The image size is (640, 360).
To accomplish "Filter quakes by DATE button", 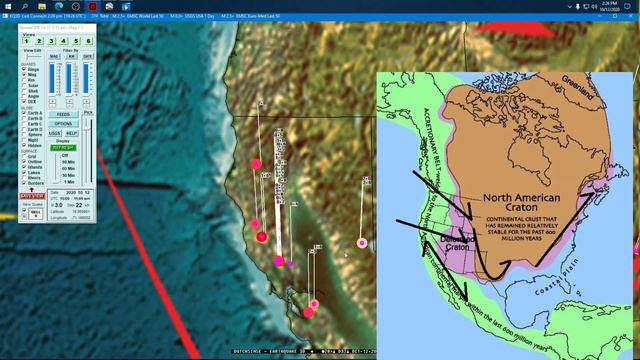I will (x=88, y=56).
